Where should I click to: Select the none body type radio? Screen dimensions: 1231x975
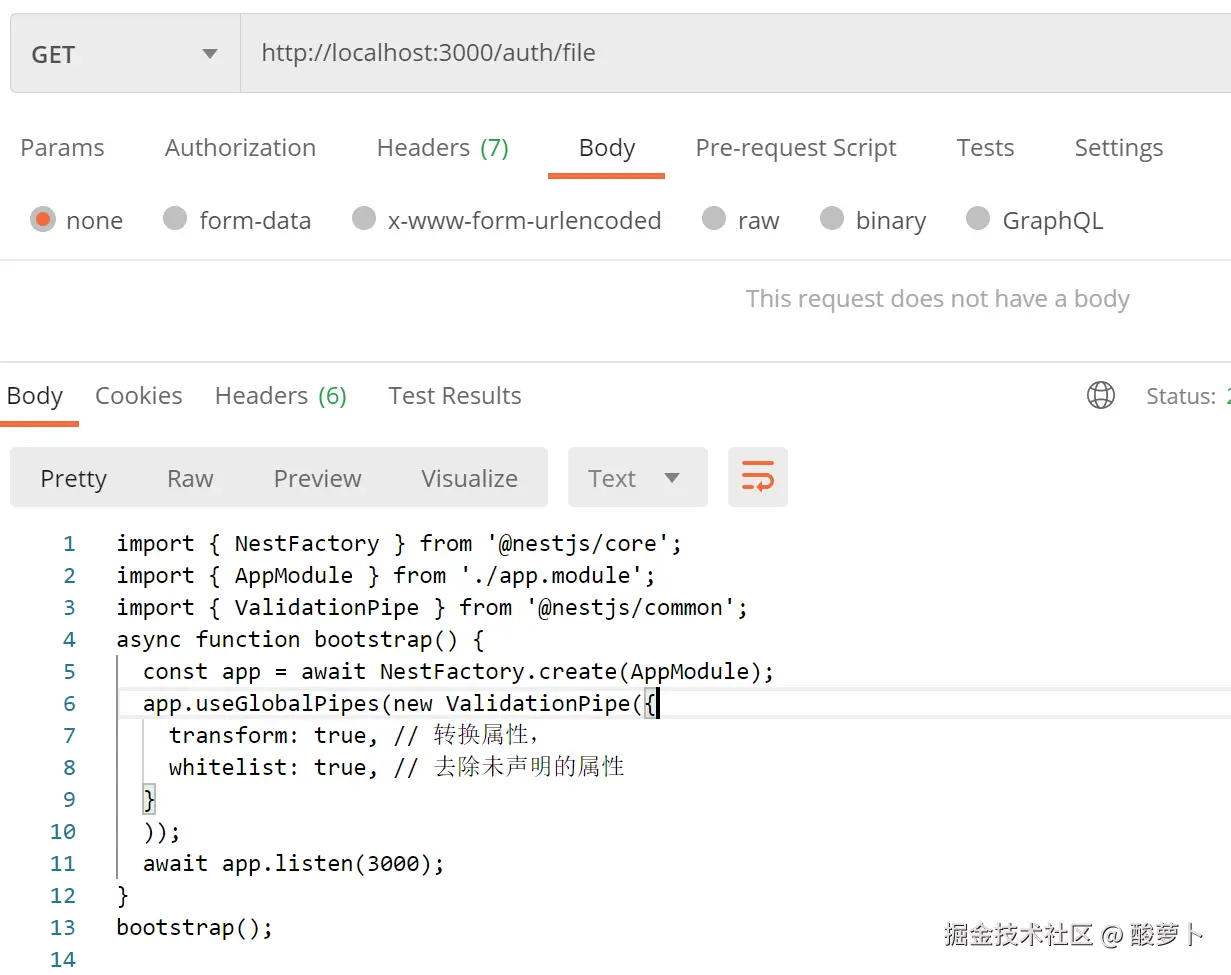click(x=42, y=219)
